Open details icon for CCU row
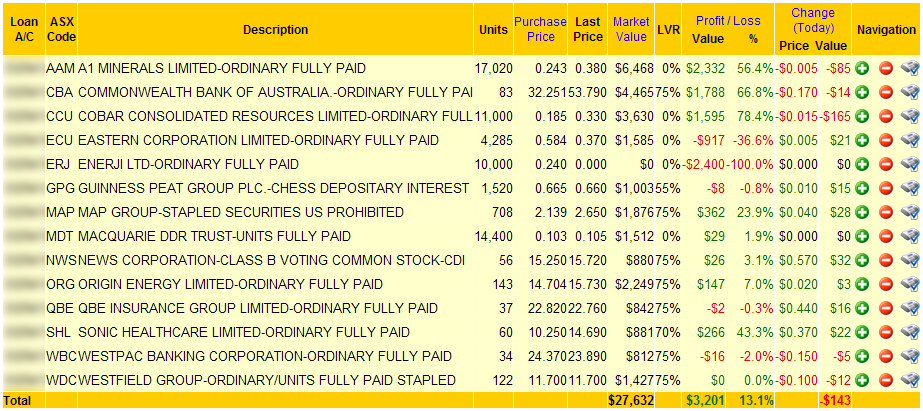923x411 pixels. click(x=909, y=116)
